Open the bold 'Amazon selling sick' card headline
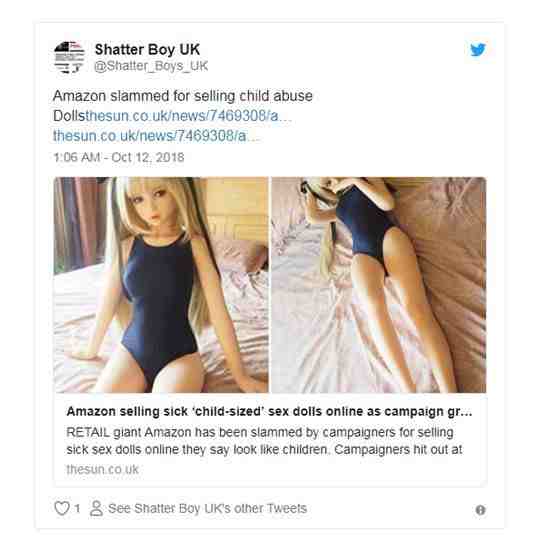This screenshot has width=558, height=542. pyautogui.click(x=269, y=411)
